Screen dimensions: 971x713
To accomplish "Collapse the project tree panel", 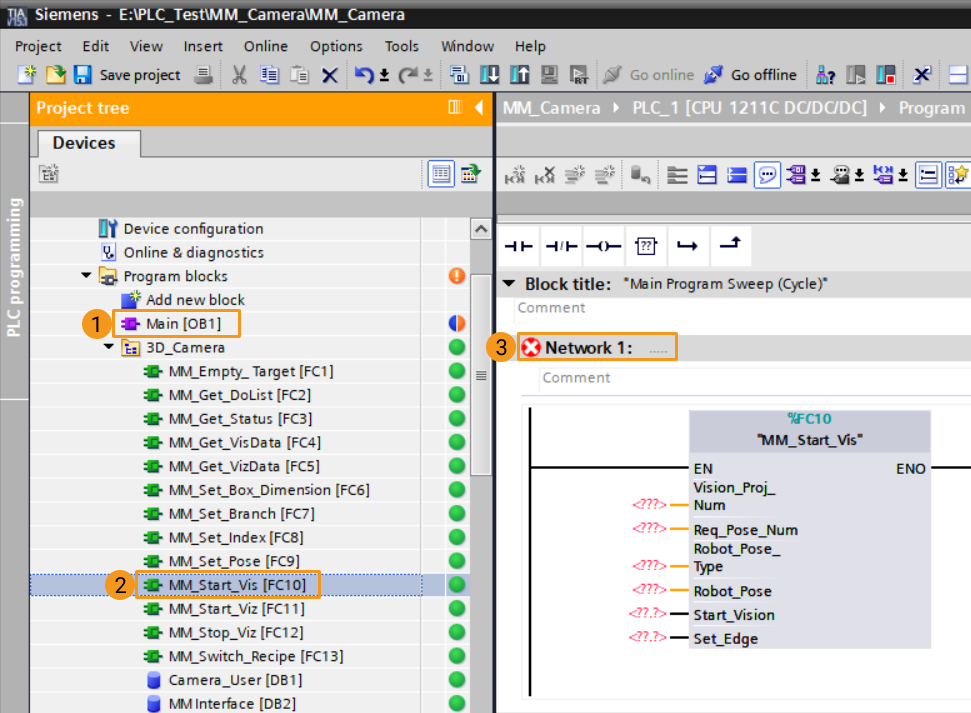I will coord(479,108).
